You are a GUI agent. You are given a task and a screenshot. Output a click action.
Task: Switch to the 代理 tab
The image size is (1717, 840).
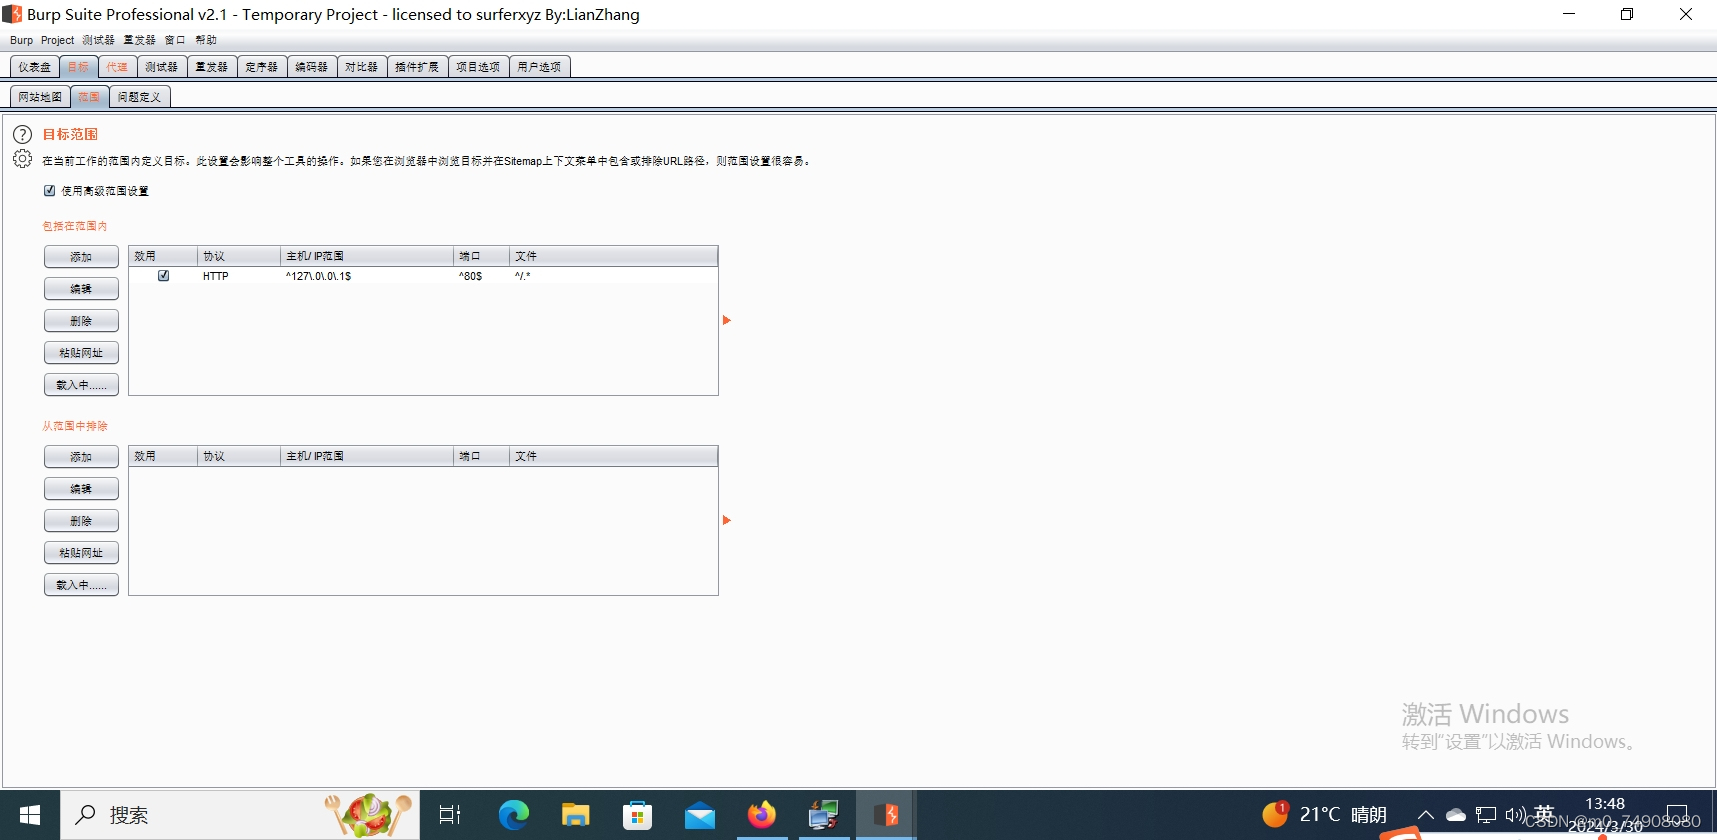(117, 67)
